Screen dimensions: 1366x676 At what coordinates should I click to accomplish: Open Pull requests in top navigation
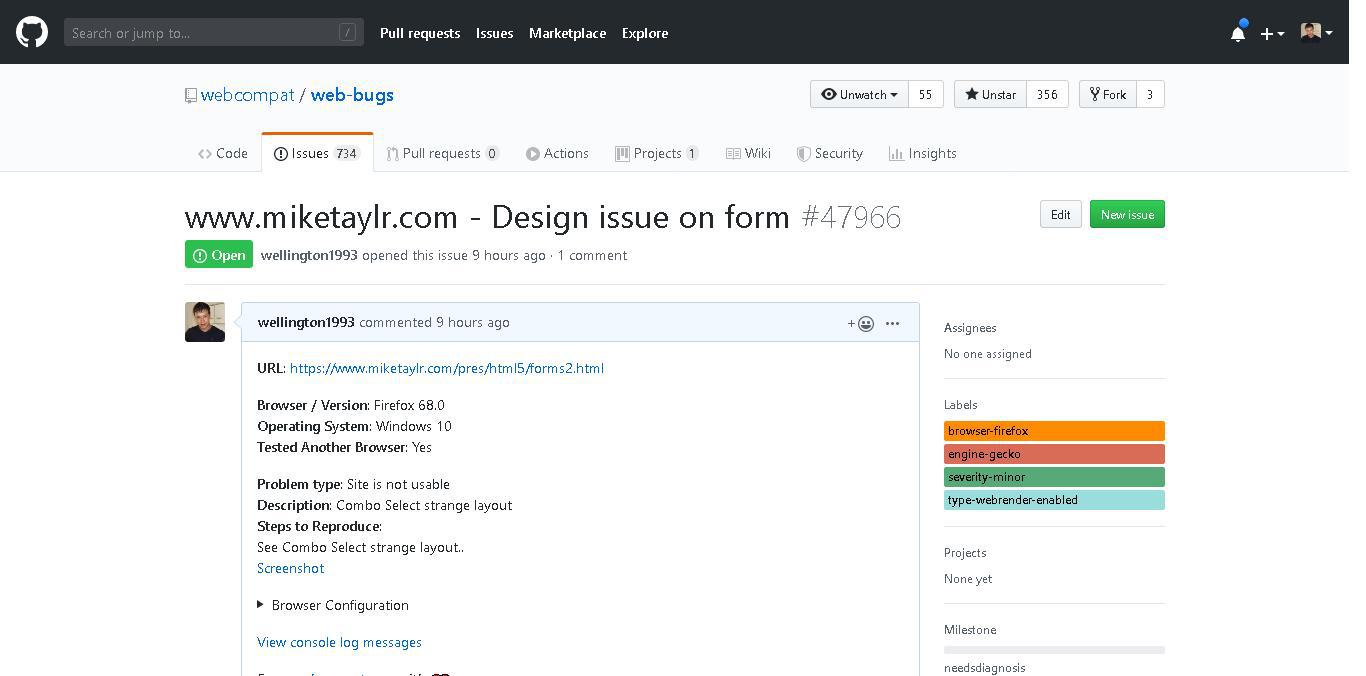tap(420, 33)
